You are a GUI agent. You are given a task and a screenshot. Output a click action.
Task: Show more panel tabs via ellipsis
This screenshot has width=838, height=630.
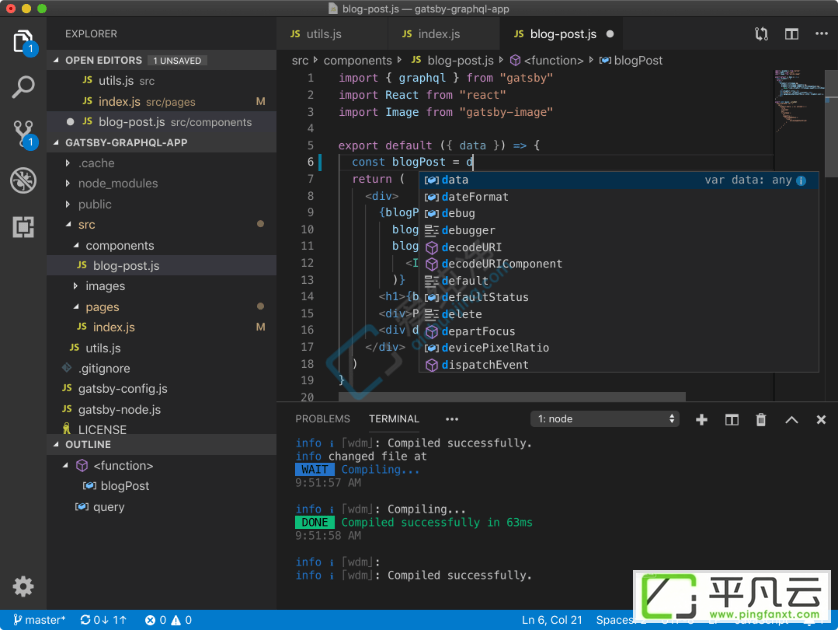tap(452, 419)
